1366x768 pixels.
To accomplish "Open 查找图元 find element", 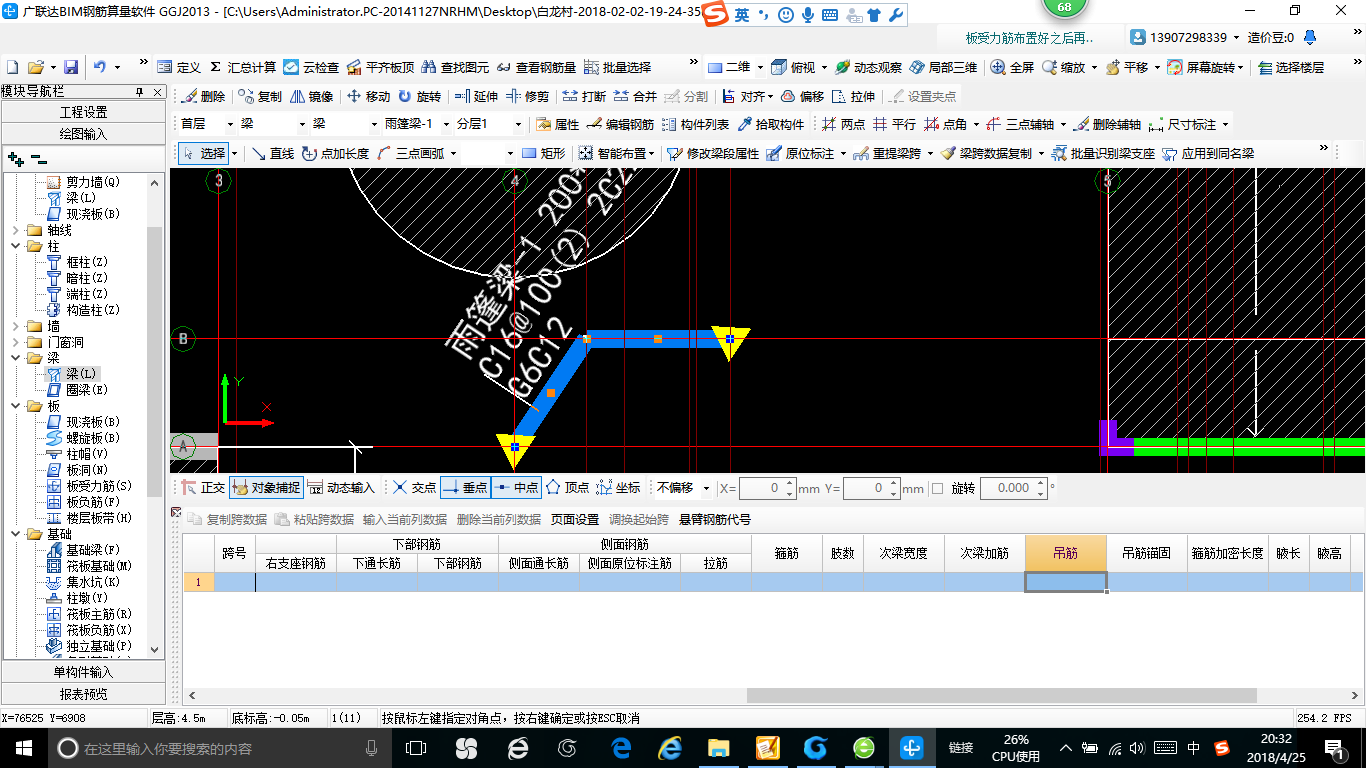I will click(455, 67).
